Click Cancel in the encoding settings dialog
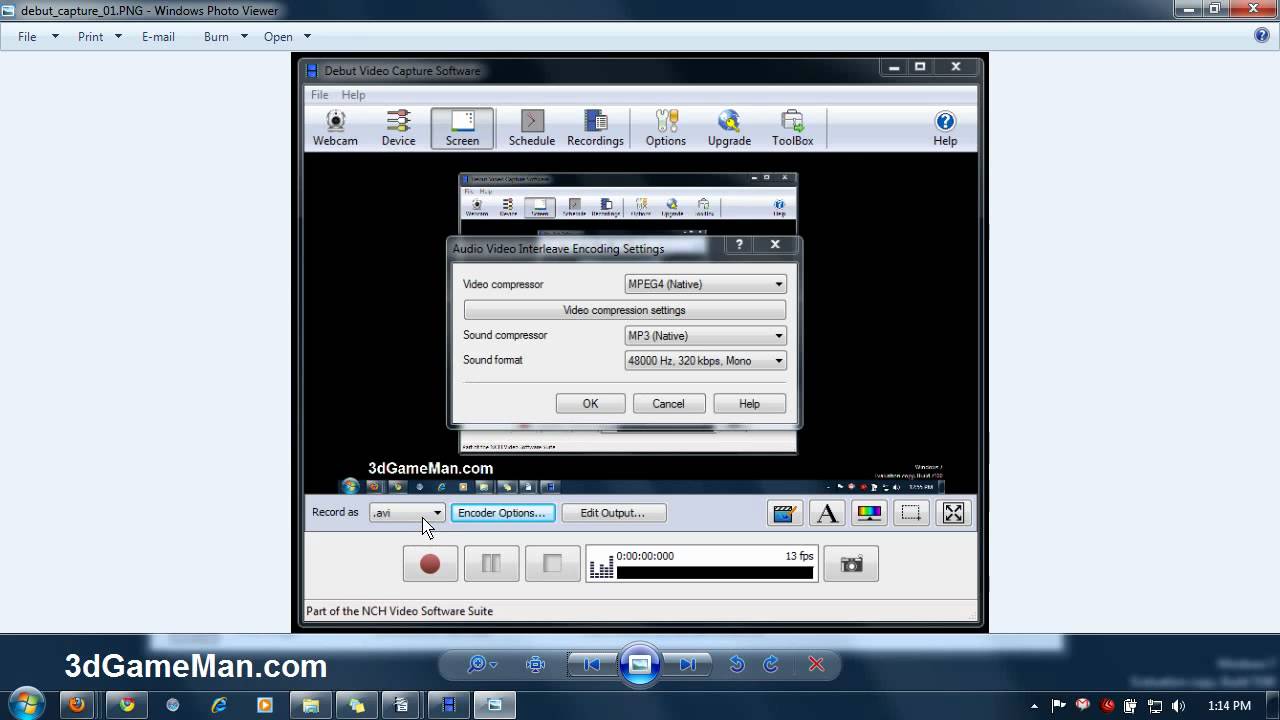 668,404
